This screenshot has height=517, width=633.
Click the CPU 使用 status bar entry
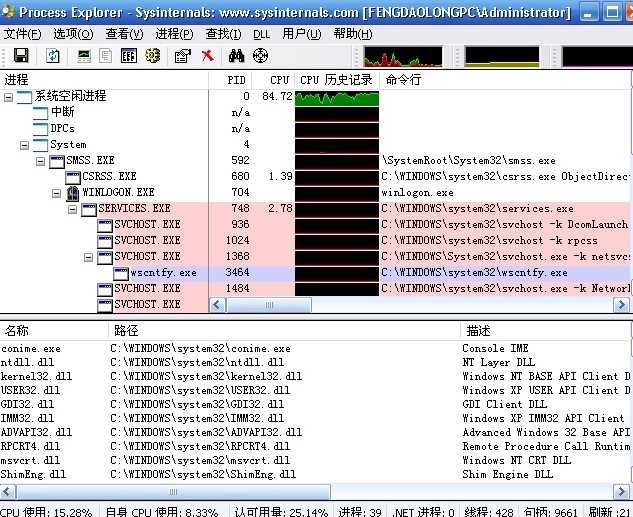47,512
